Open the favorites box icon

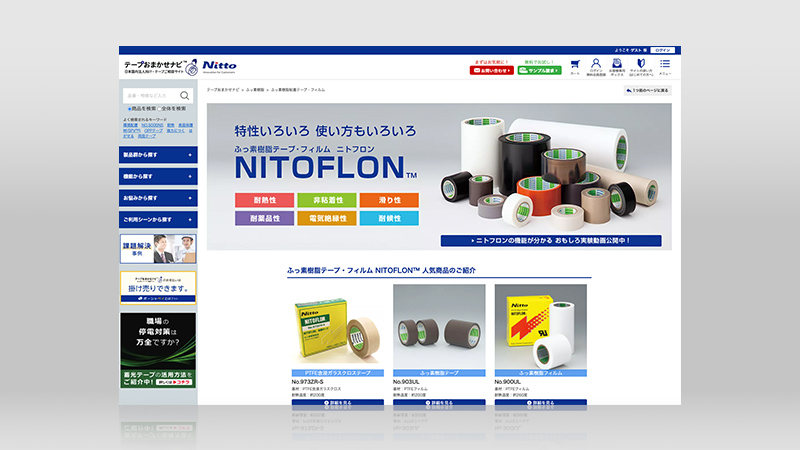pyautogui.click(x=617, y=65)
